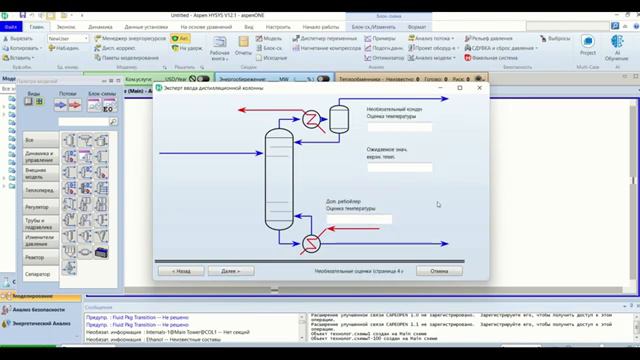Switch to Данные установки tab
The width and height of the screenshot is (640, 360).
coord(146,27)
